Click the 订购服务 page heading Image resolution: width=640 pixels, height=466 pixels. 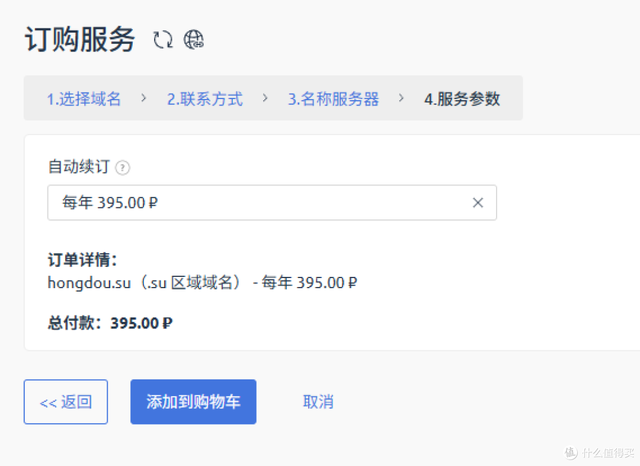(x=79, y=40)
